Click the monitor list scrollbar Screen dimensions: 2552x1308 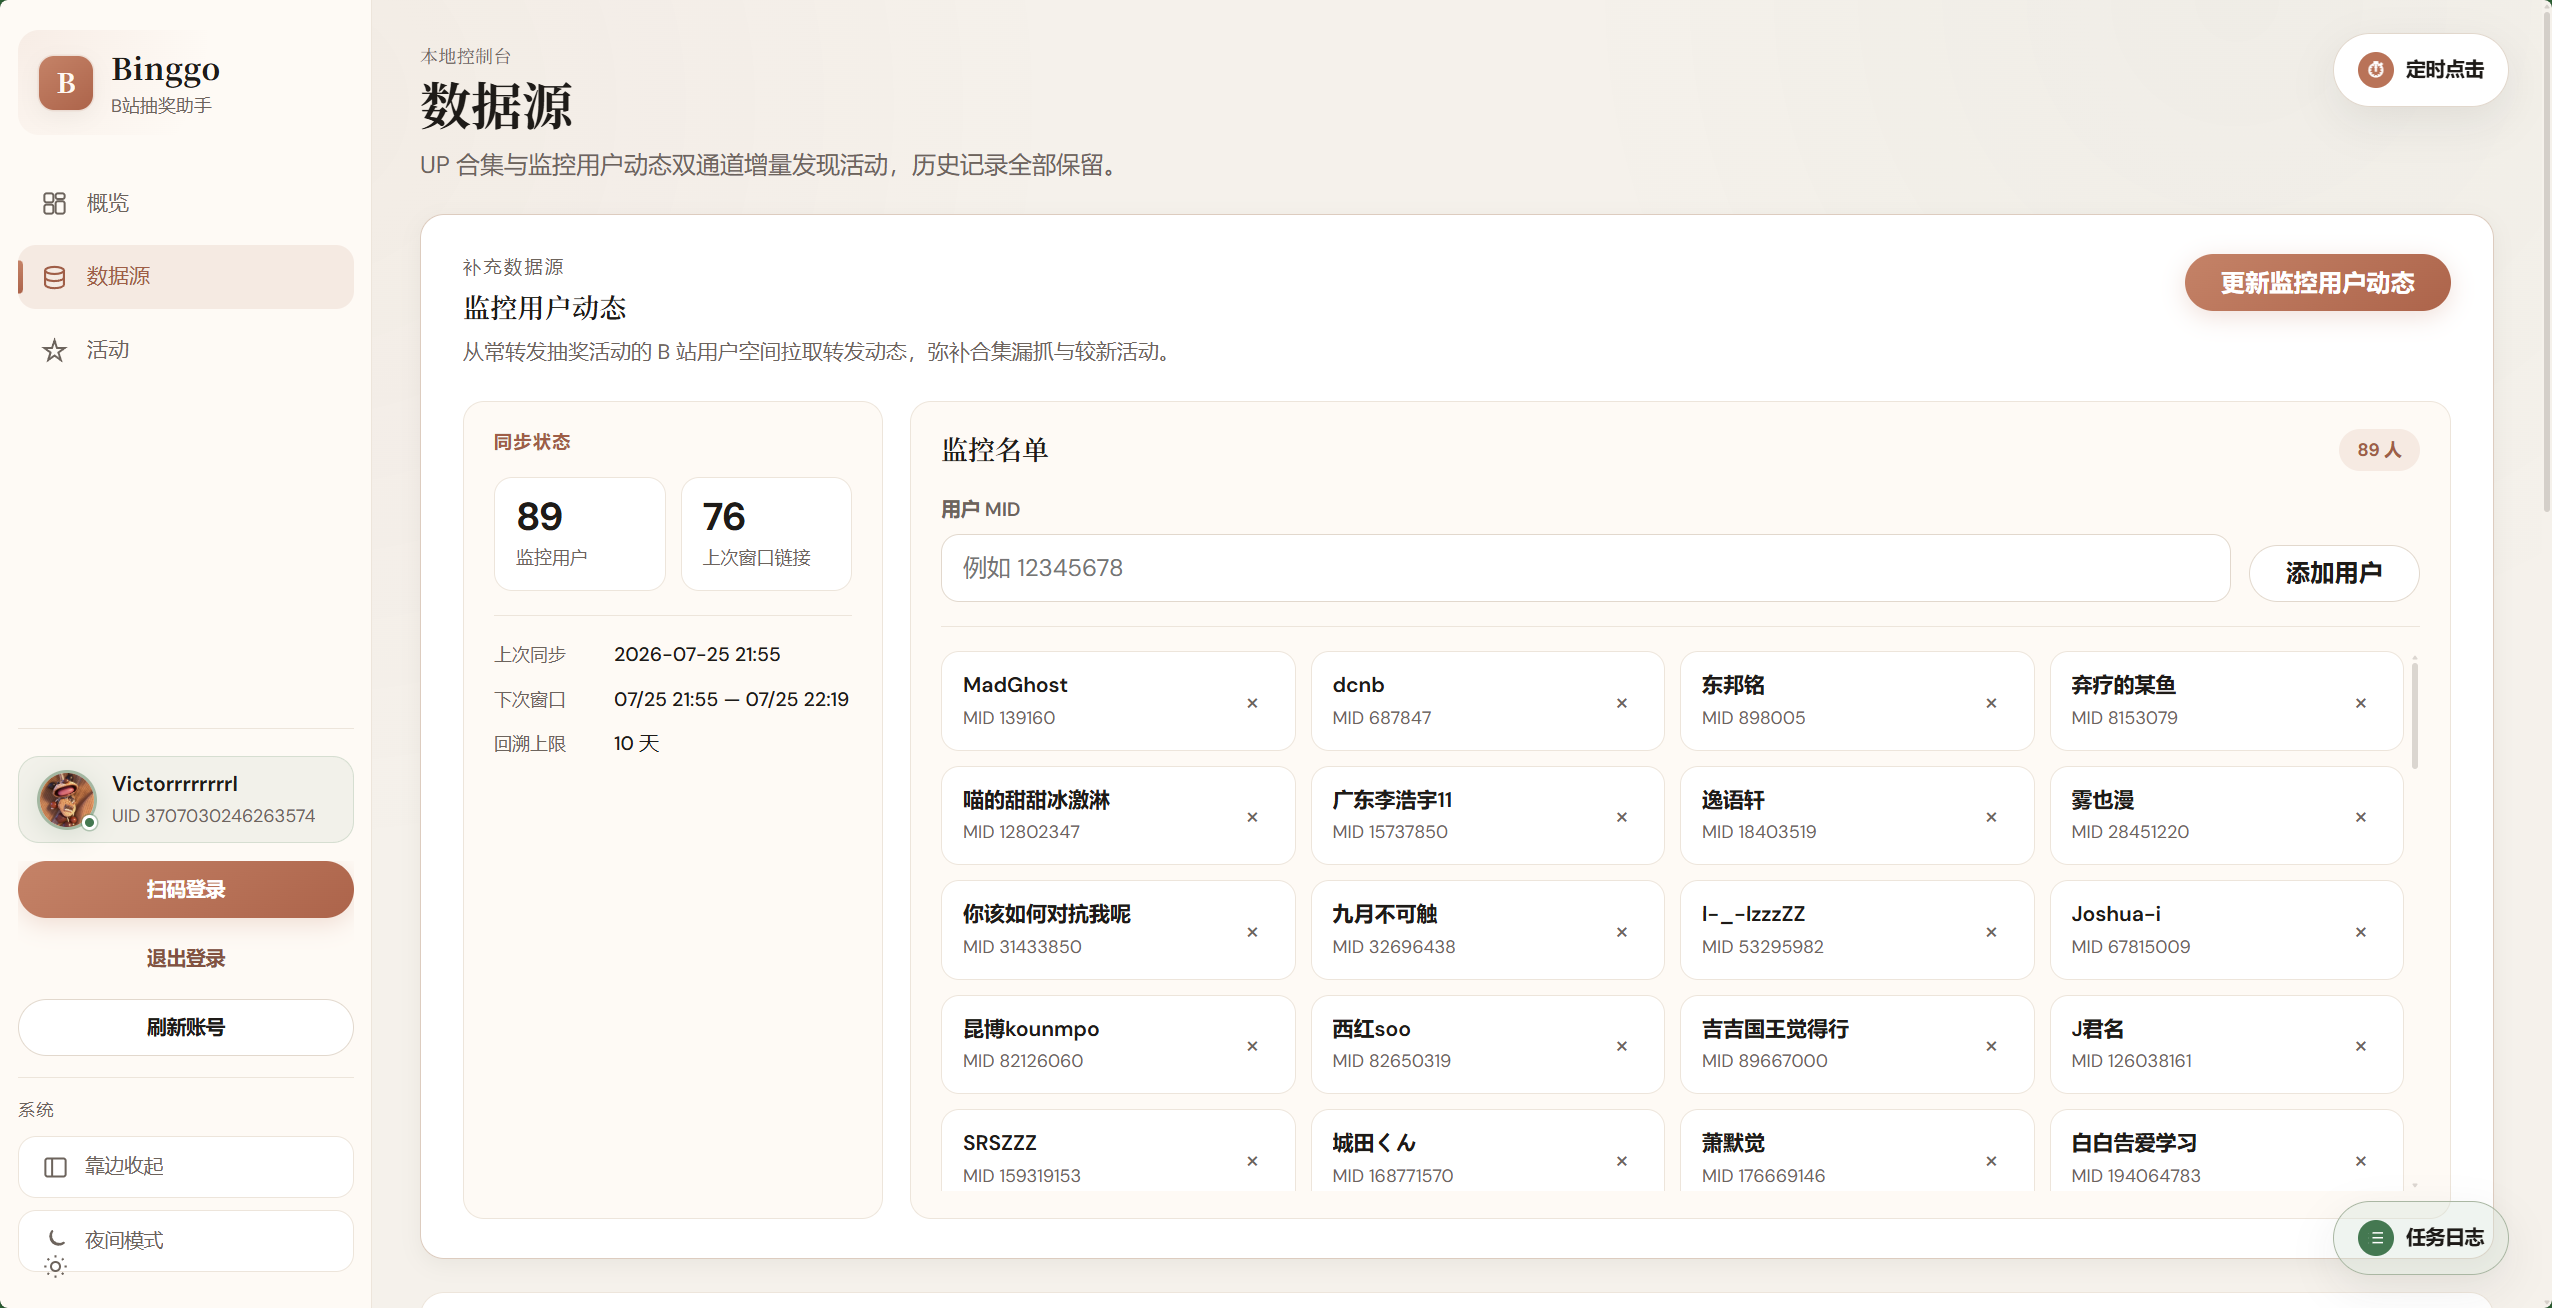click(x=2414, y=715)
